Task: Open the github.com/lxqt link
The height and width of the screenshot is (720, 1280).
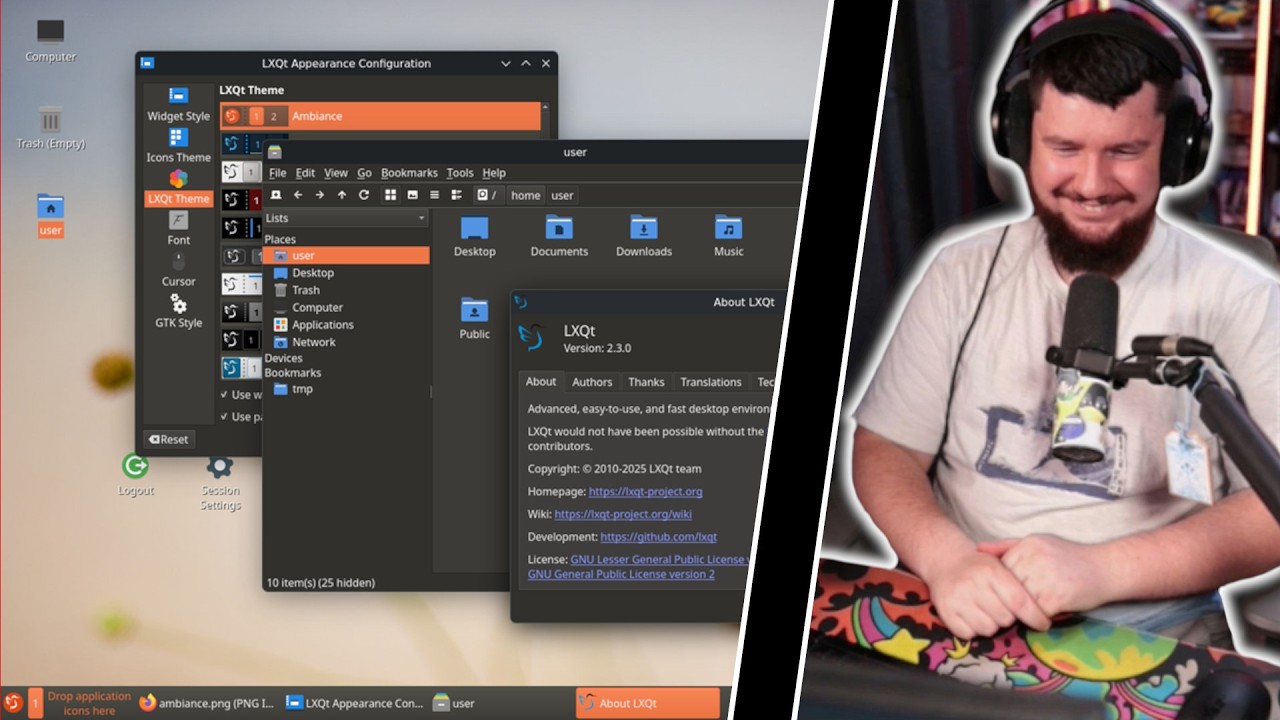Action: (x=658, y=537)
